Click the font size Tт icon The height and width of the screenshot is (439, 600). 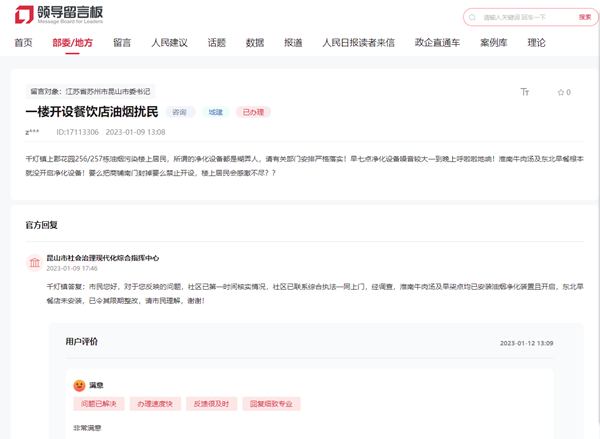(525, 92)
